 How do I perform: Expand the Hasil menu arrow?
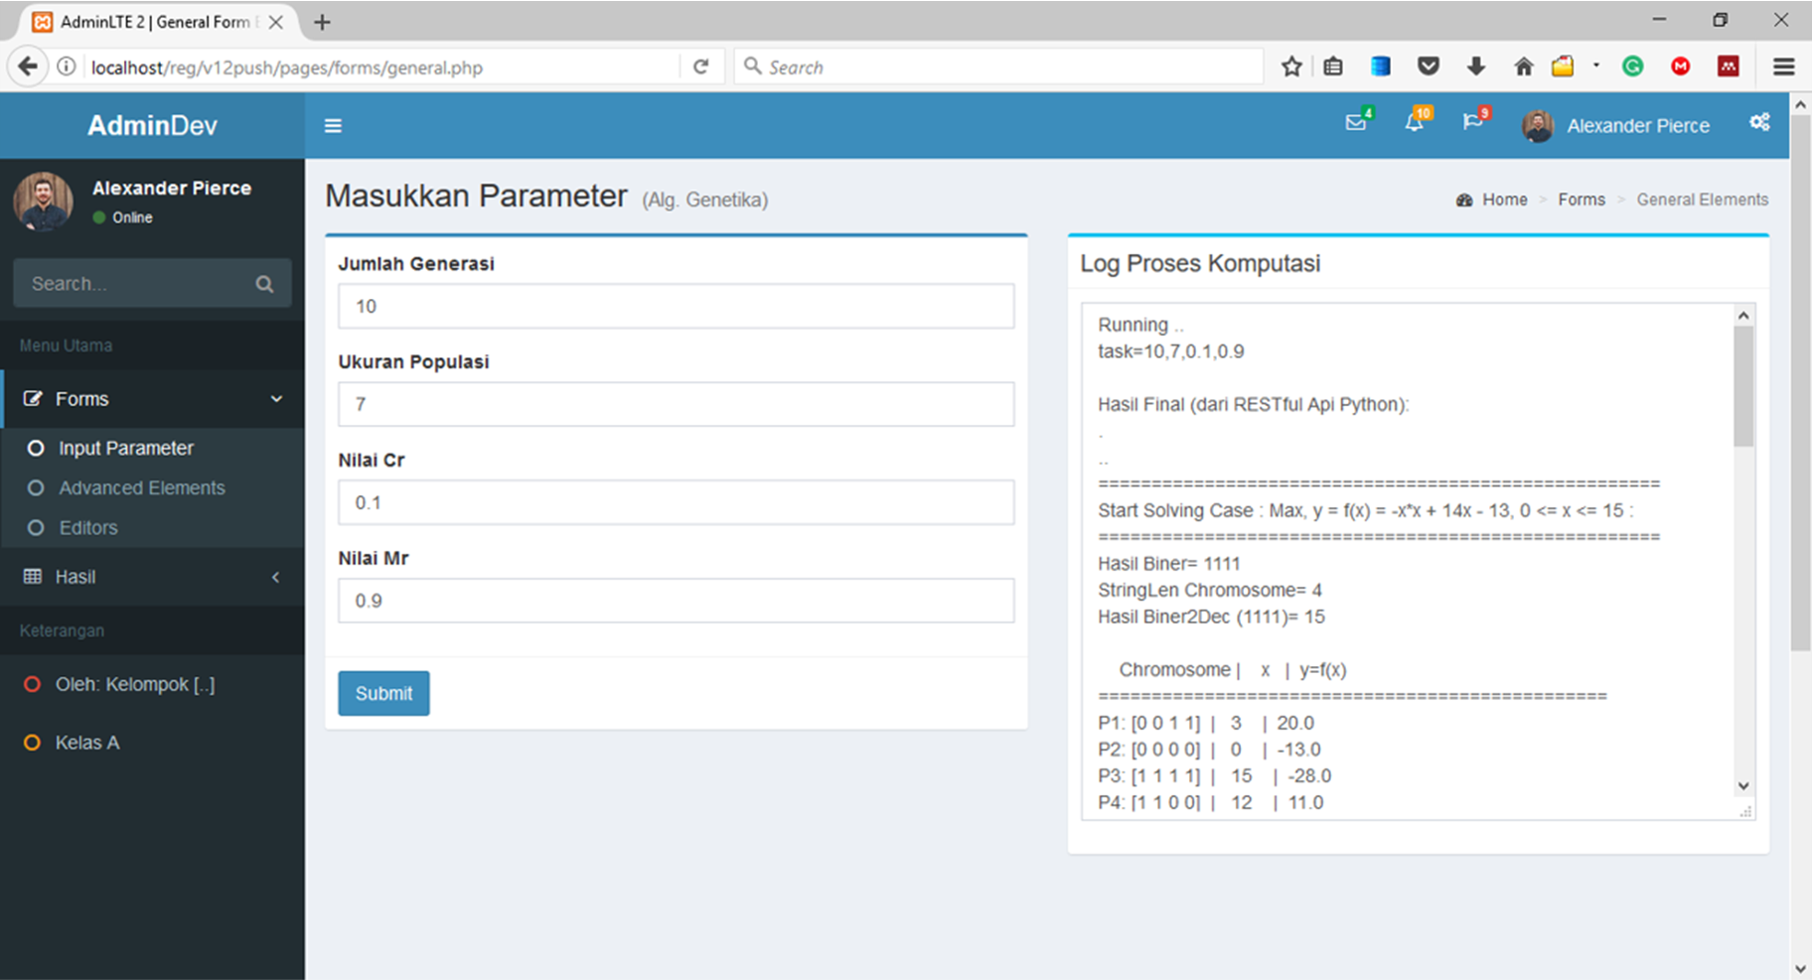[x=276, y=577]
